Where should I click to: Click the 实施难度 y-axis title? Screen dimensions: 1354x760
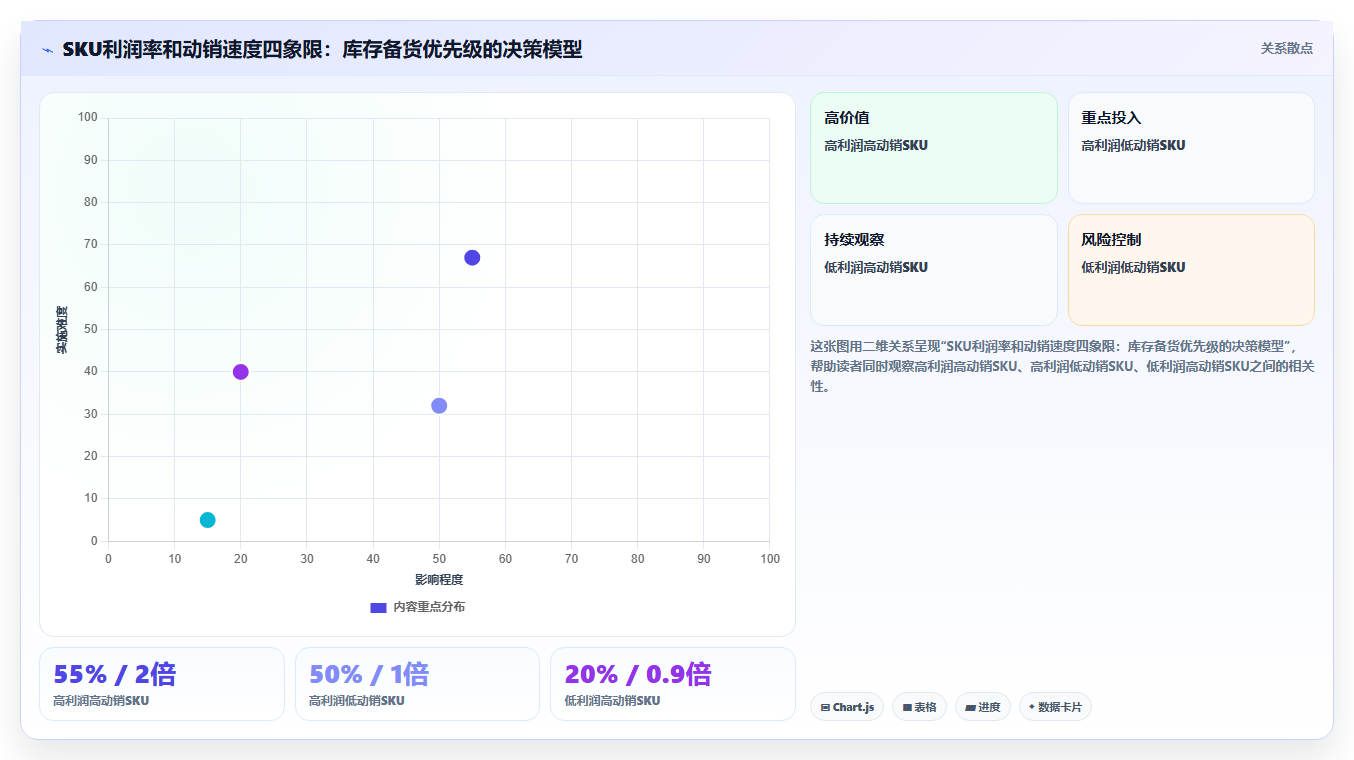point(62,329)
